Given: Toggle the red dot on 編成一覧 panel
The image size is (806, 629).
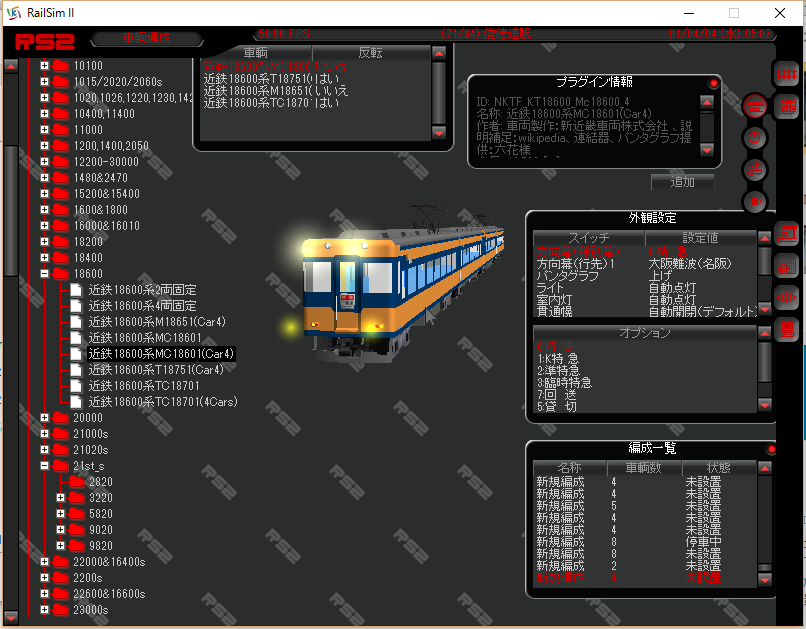Looking at the screenshot, I should point(771,450).
